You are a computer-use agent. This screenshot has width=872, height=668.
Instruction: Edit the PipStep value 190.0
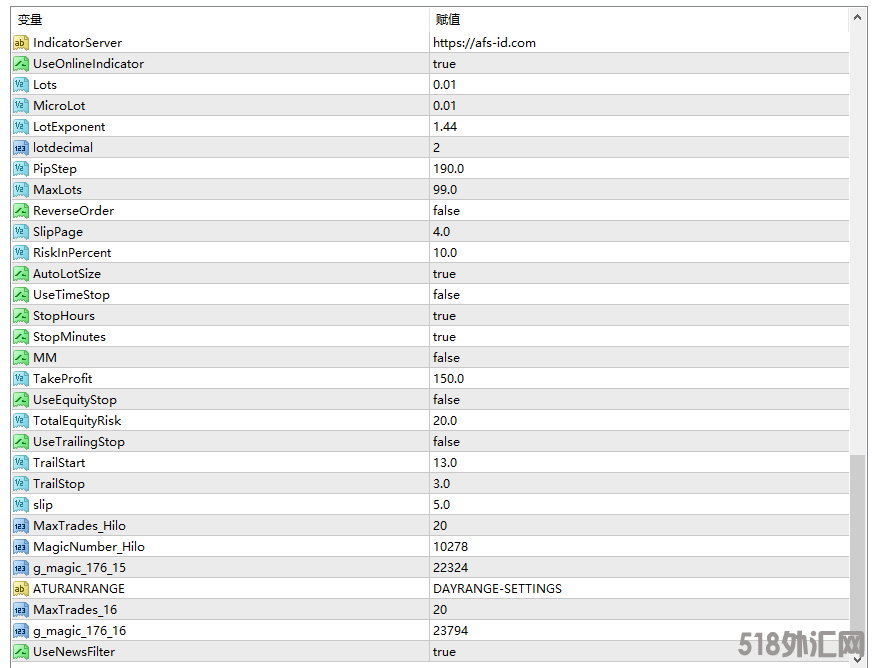pos(448,169)
